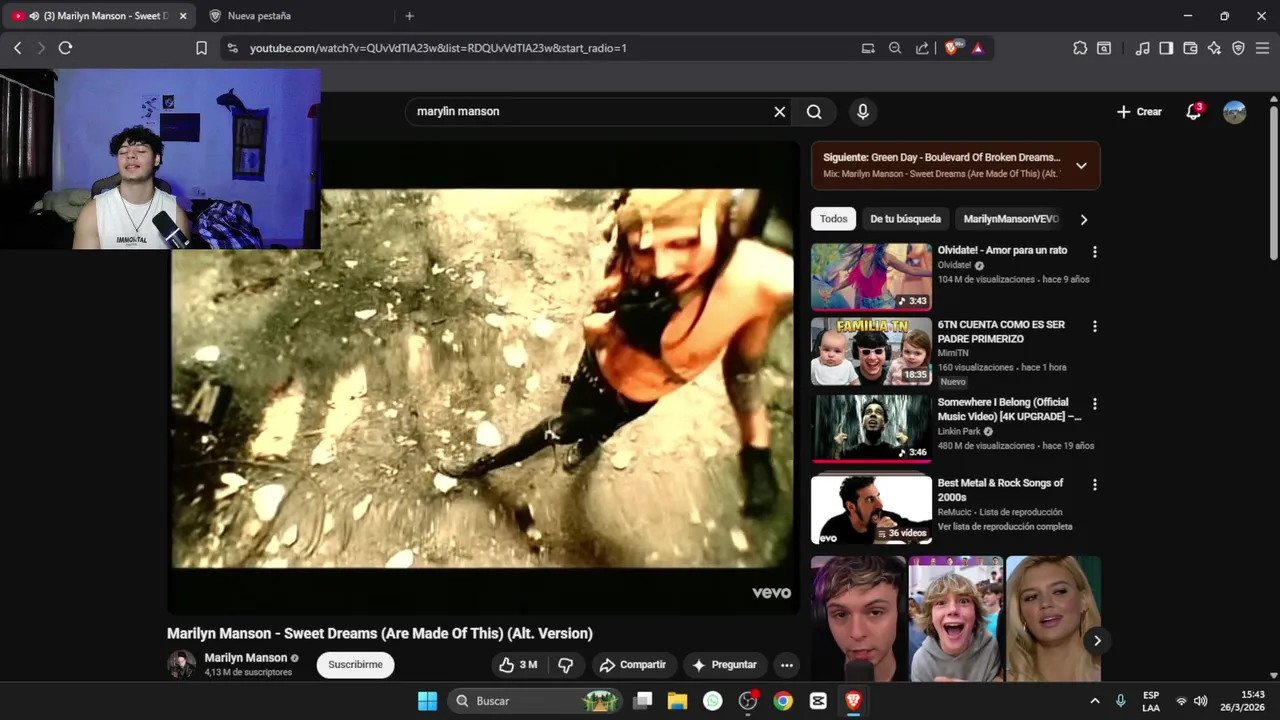Click the Linkin Park channel name
1280x720 pixels.
coord(959,432)
